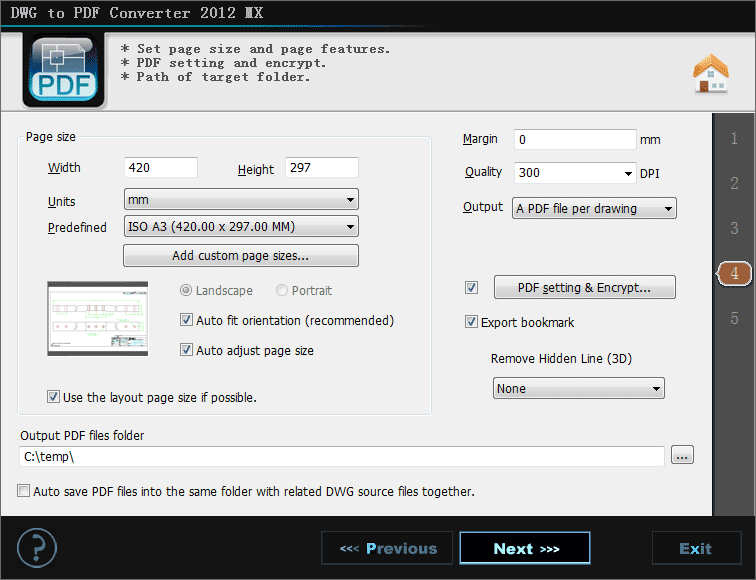
Task: Open the Predefined page size dropdown
Action: coord(241,226)
